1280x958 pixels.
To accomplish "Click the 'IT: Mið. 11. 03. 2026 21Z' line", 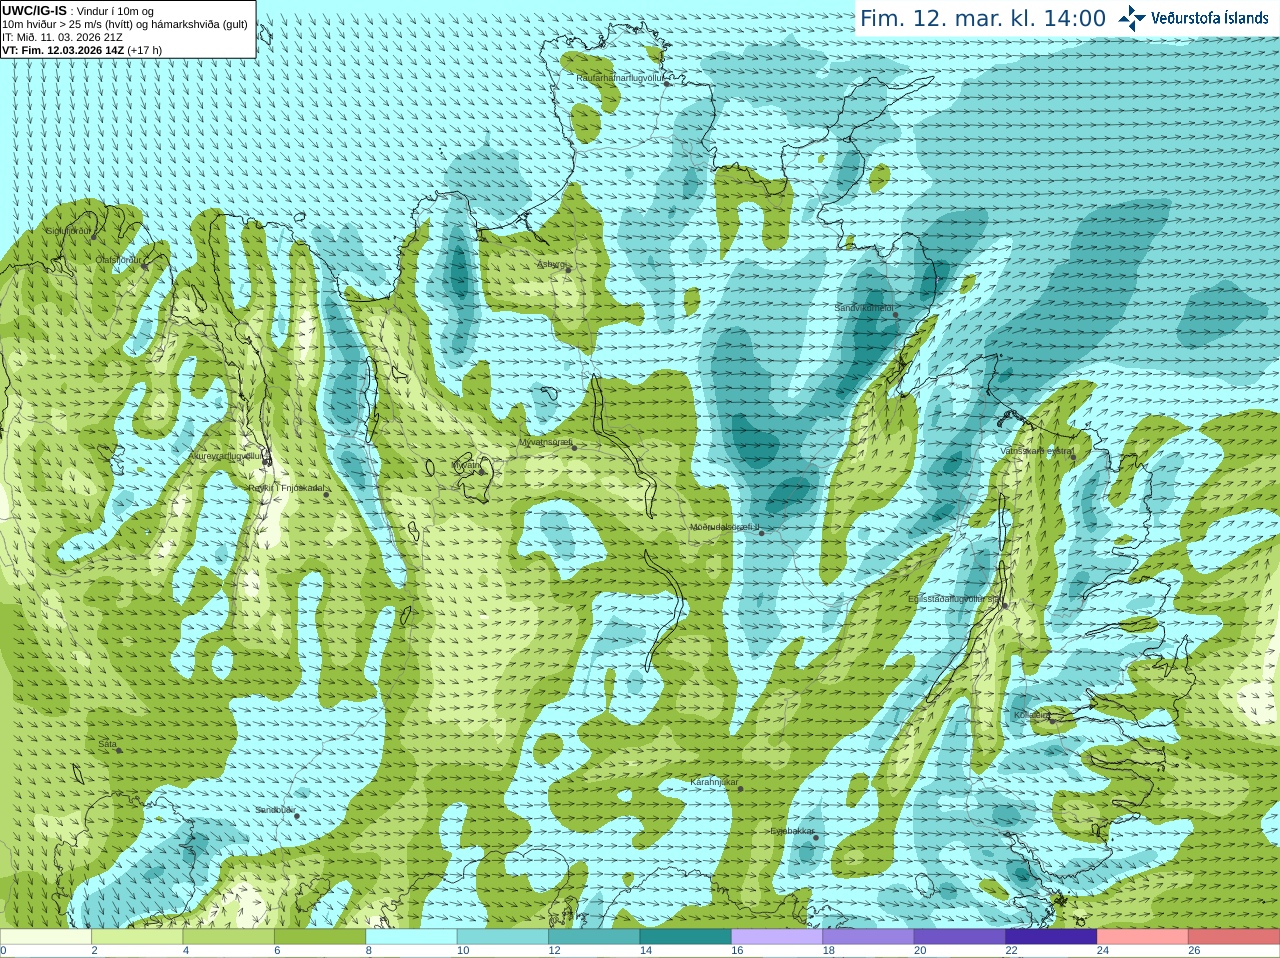I will 62,37.
